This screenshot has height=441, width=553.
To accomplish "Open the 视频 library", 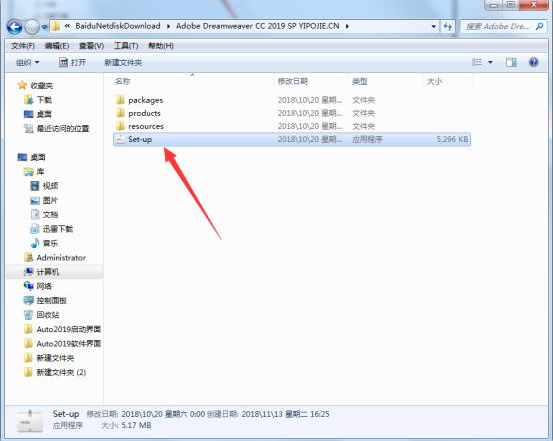I will pos(44,186).
